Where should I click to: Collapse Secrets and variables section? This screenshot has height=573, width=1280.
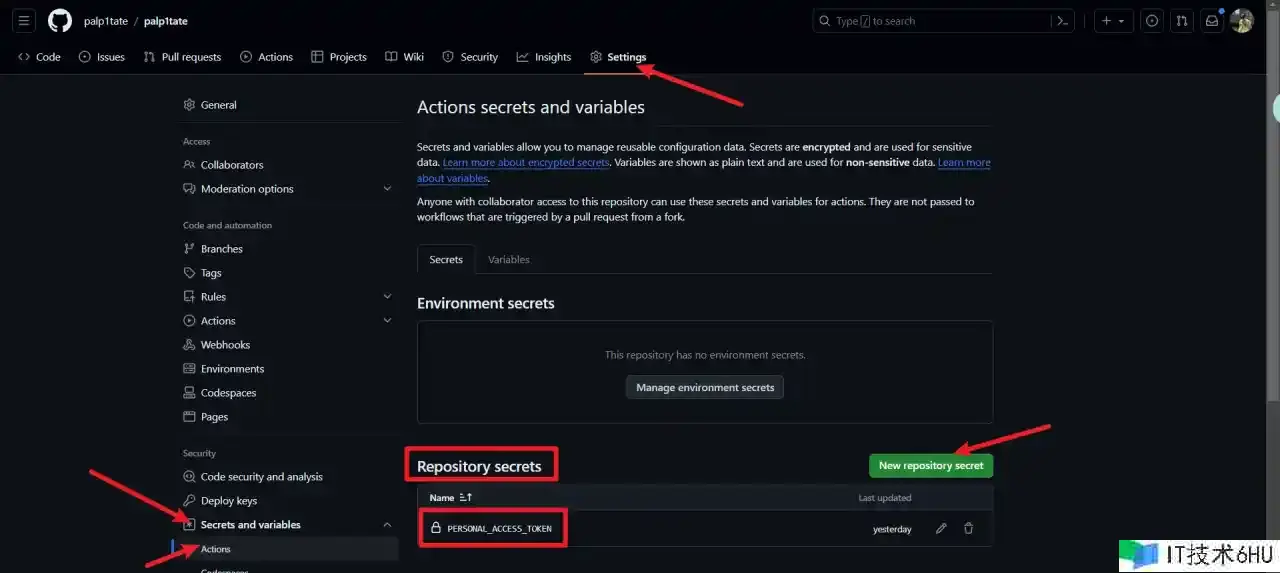coord(387,525)
